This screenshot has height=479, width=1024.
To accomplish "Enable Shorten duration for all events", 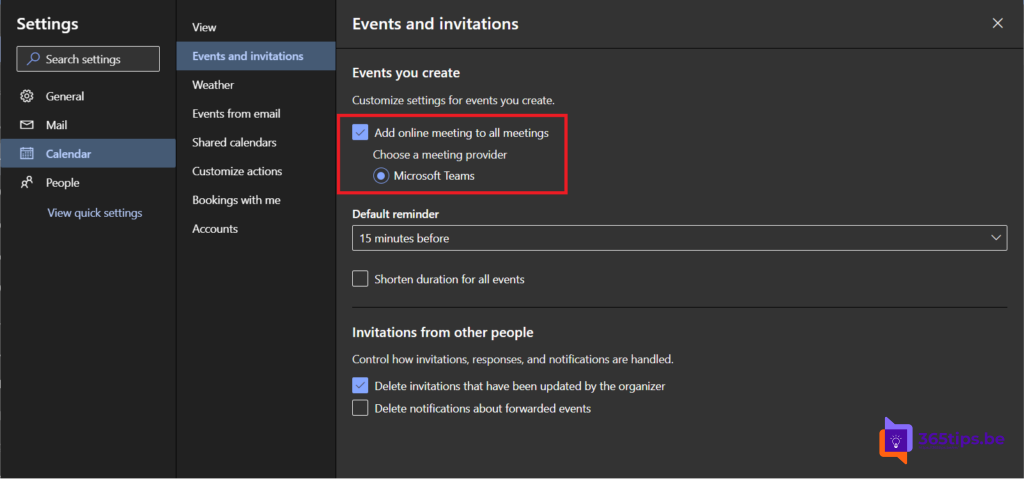I will (x=361, y=279).
